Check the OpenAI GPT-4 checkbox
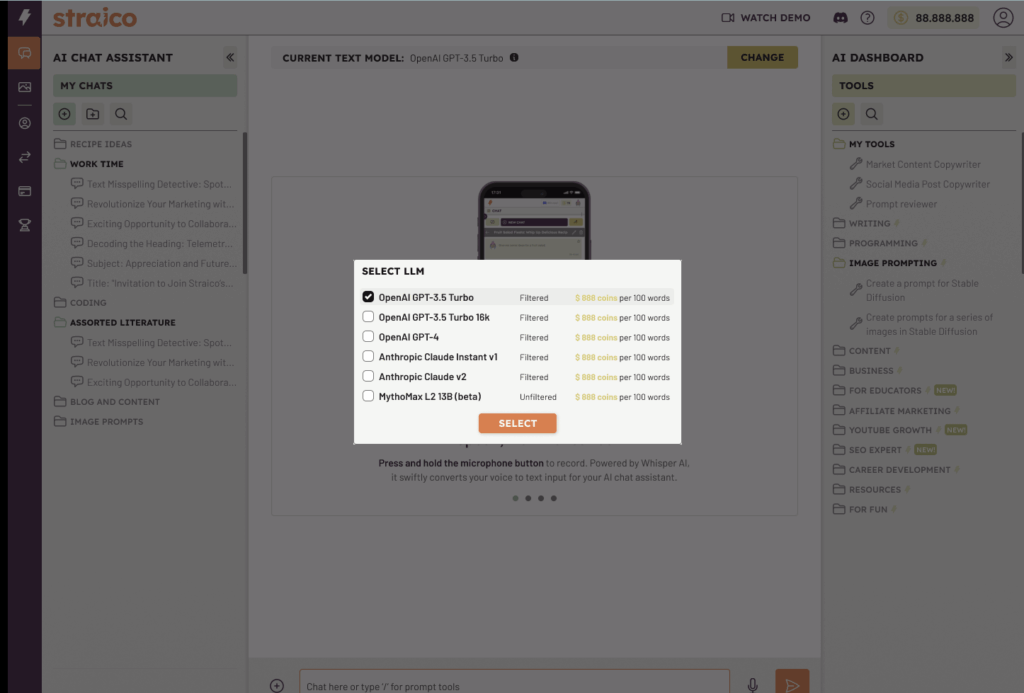The height and width of the screenshot is (693, 1024). [368, 336]
